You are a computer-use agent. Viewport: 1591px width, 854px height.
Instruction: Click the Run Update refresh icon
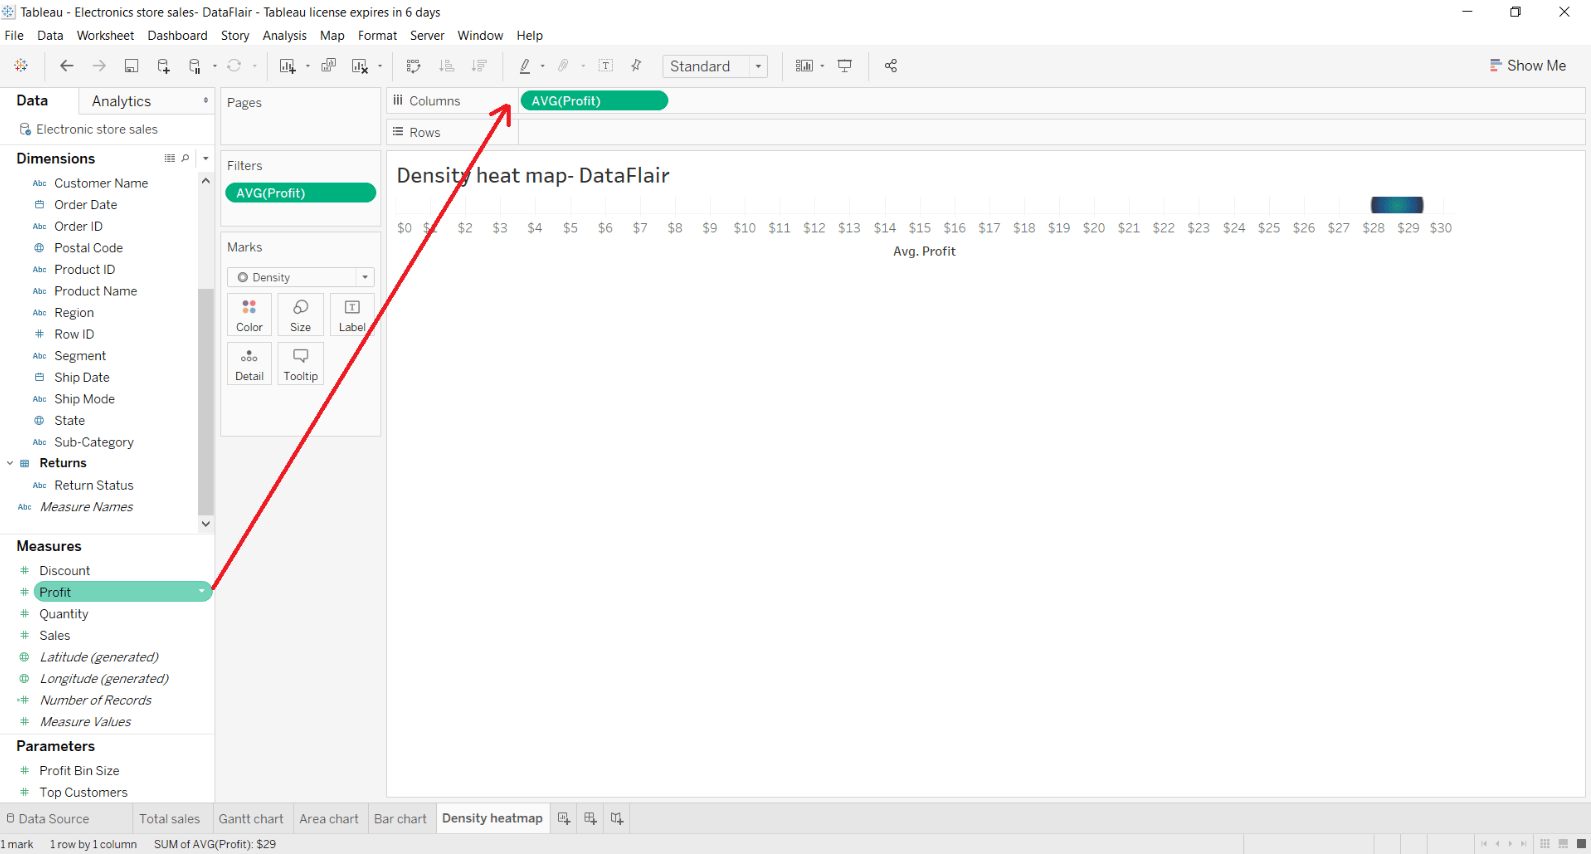click(234, 66)
